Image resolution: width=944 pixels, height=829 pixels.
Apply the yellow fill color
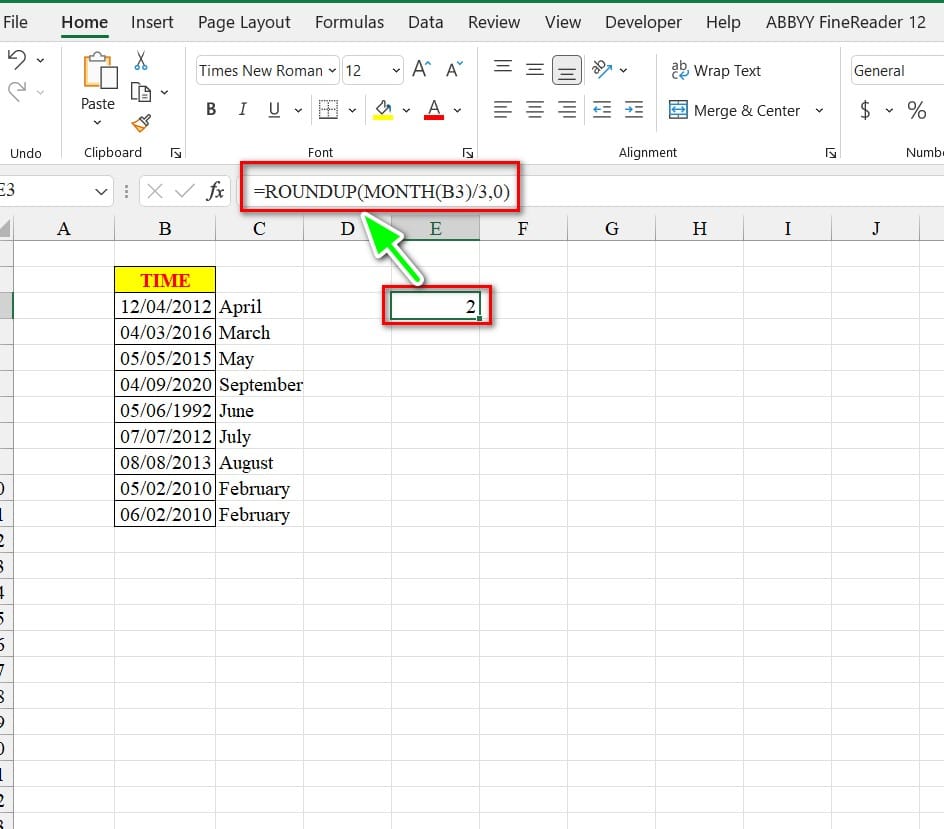[383, 110]
